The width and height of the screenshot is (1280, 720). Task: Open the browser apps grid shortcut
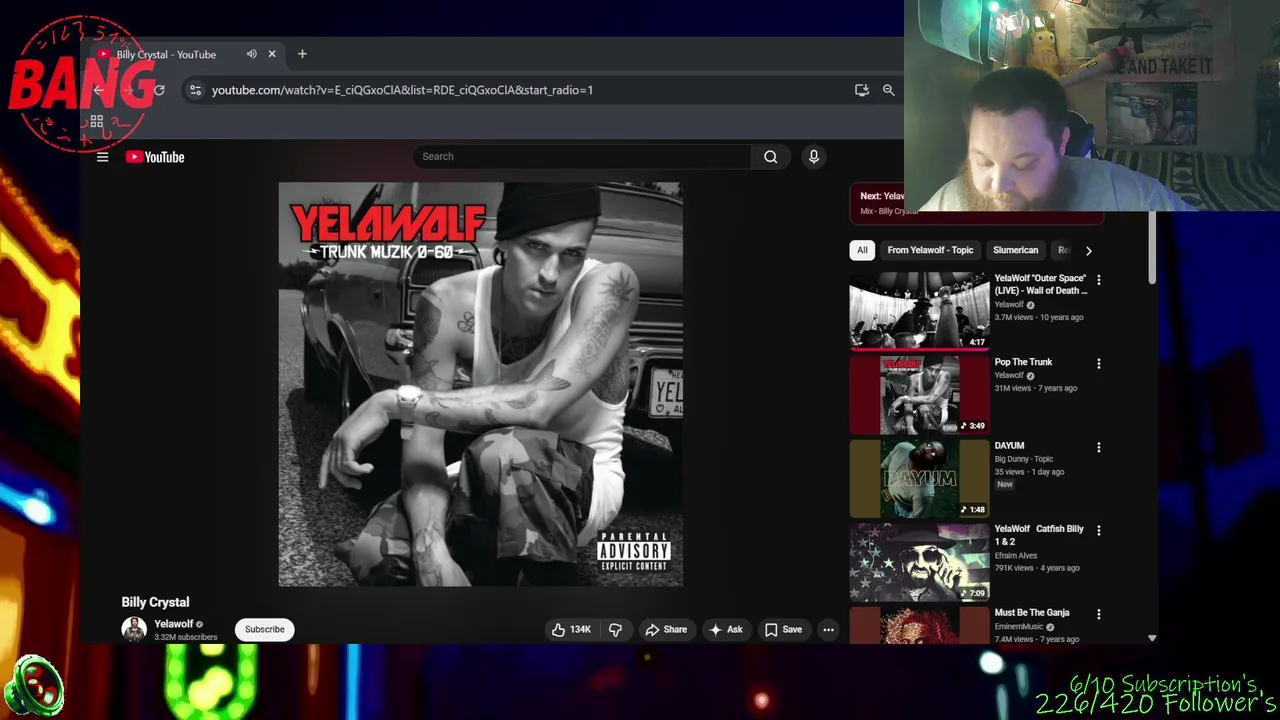[x=97, y=122]
